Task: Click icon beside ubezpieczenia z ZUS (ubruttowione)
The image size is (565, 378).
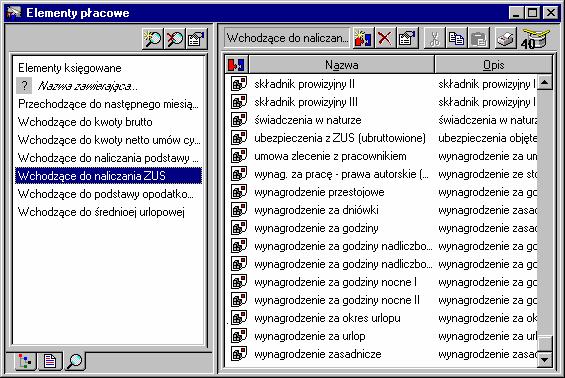Action: [x=239, y=138]
